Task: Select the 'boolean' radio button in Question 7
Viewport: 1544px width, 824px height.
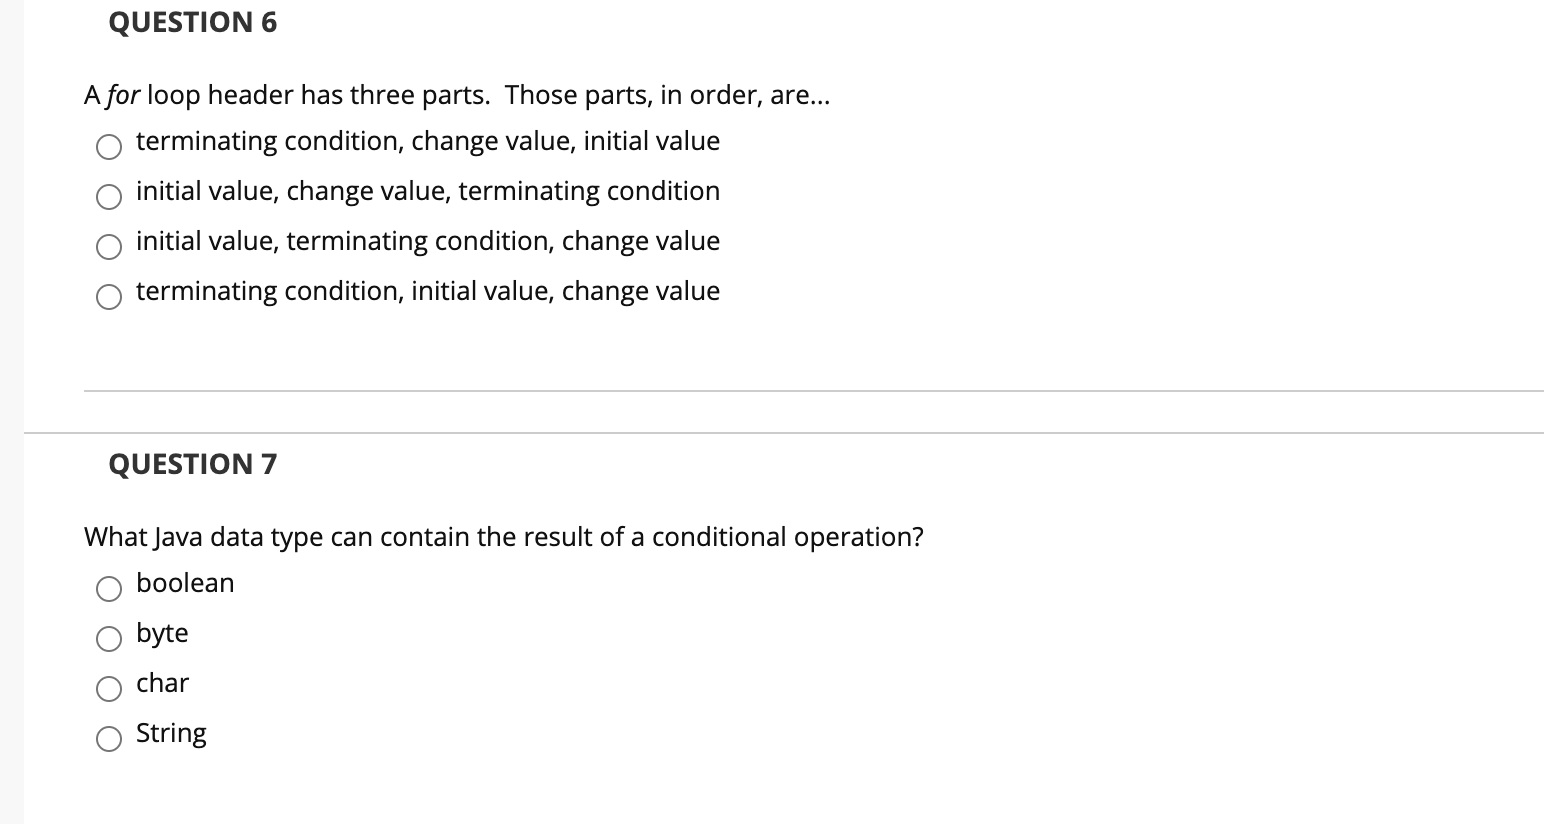Action: pos(108,588)
